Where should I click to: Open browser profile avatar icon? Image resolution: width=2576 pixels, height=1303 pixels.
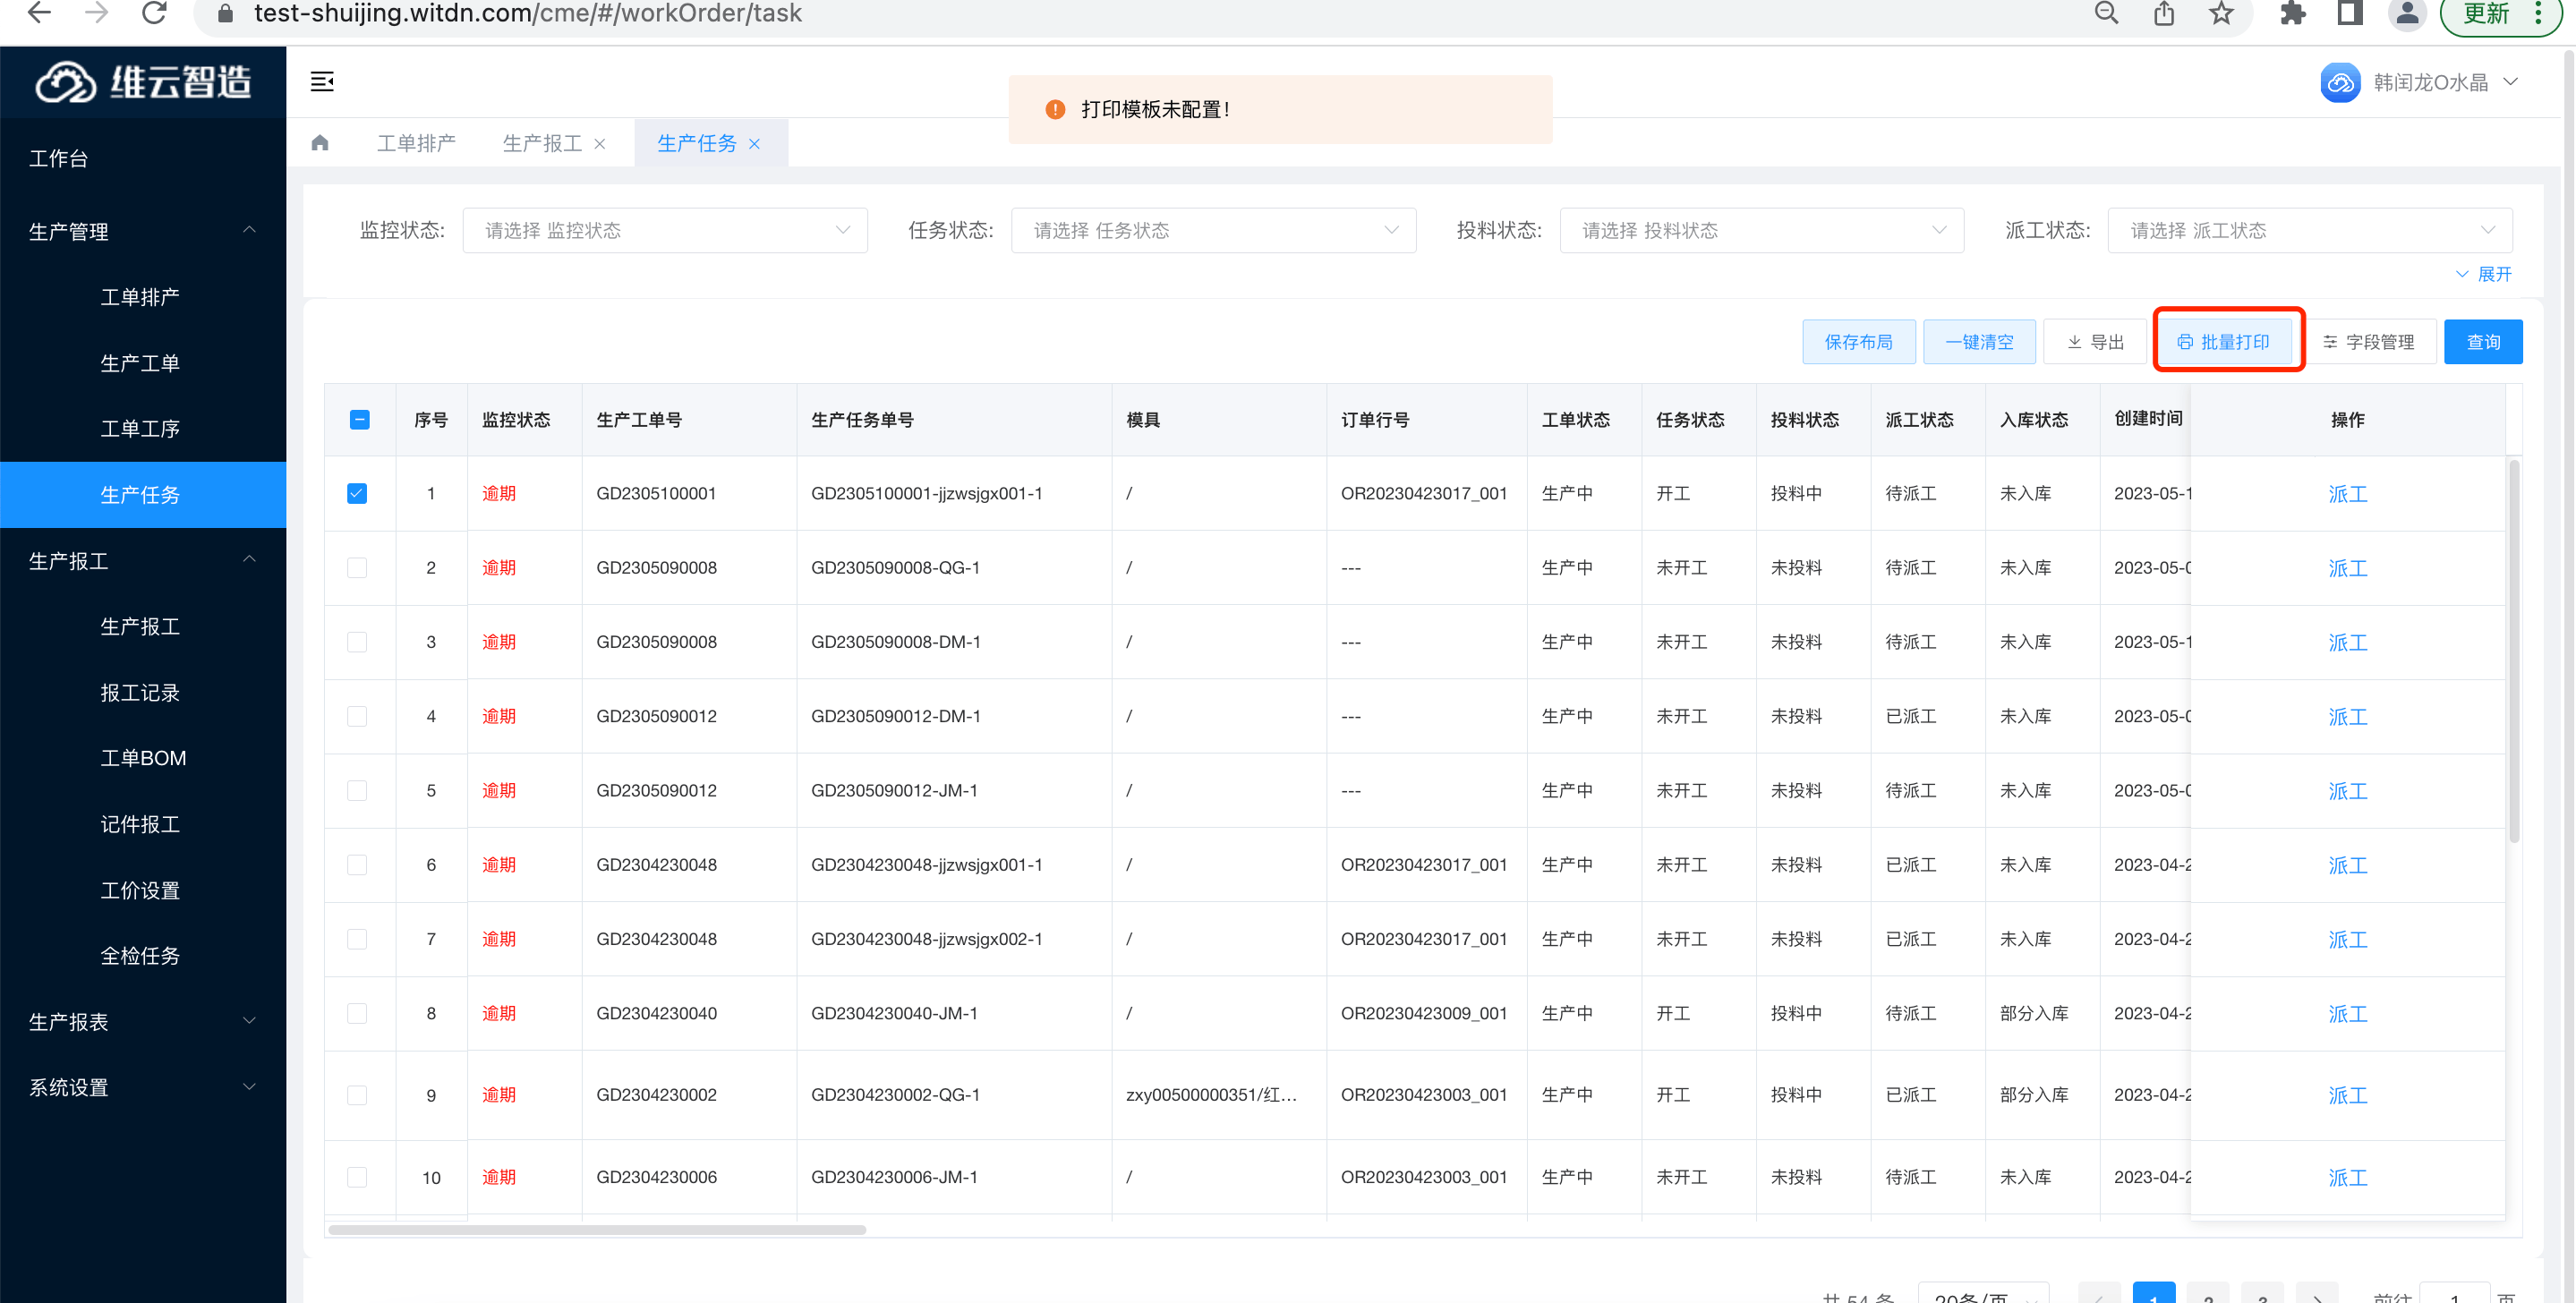click(x=2407, y=14)
